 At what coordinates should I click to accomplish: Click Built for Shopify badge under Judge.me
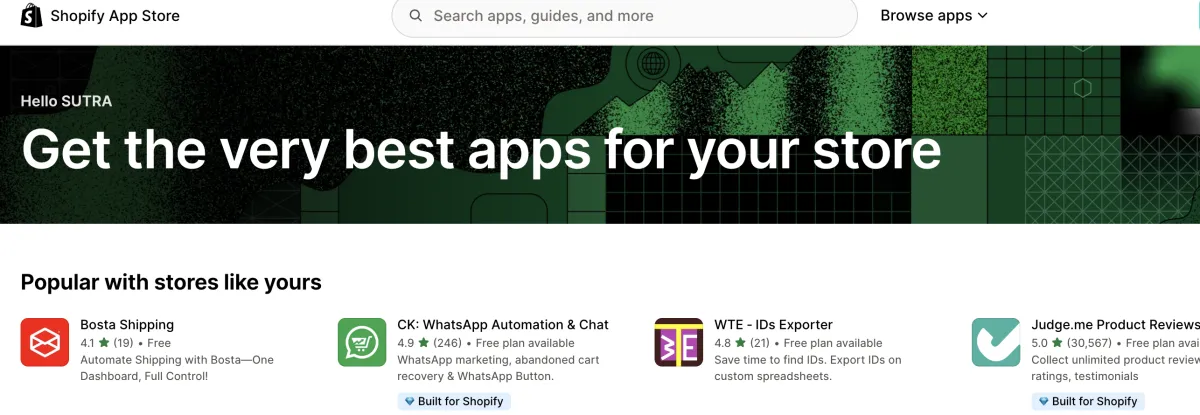click(x=1089, y=401)
